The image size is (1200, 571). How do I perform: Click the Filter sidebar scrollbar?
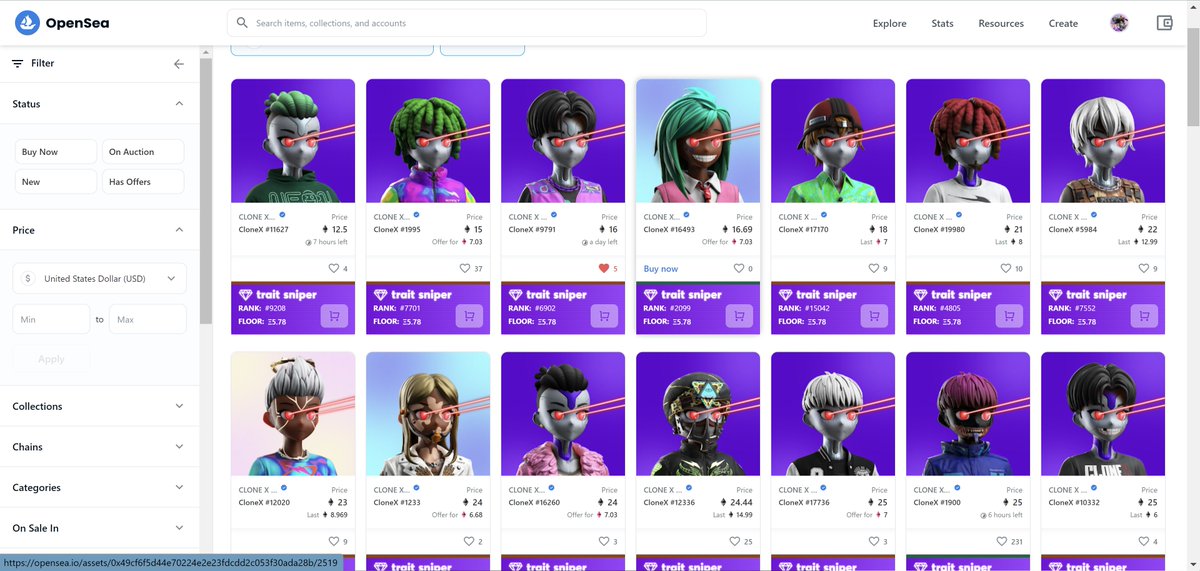[x=205, y=190]
